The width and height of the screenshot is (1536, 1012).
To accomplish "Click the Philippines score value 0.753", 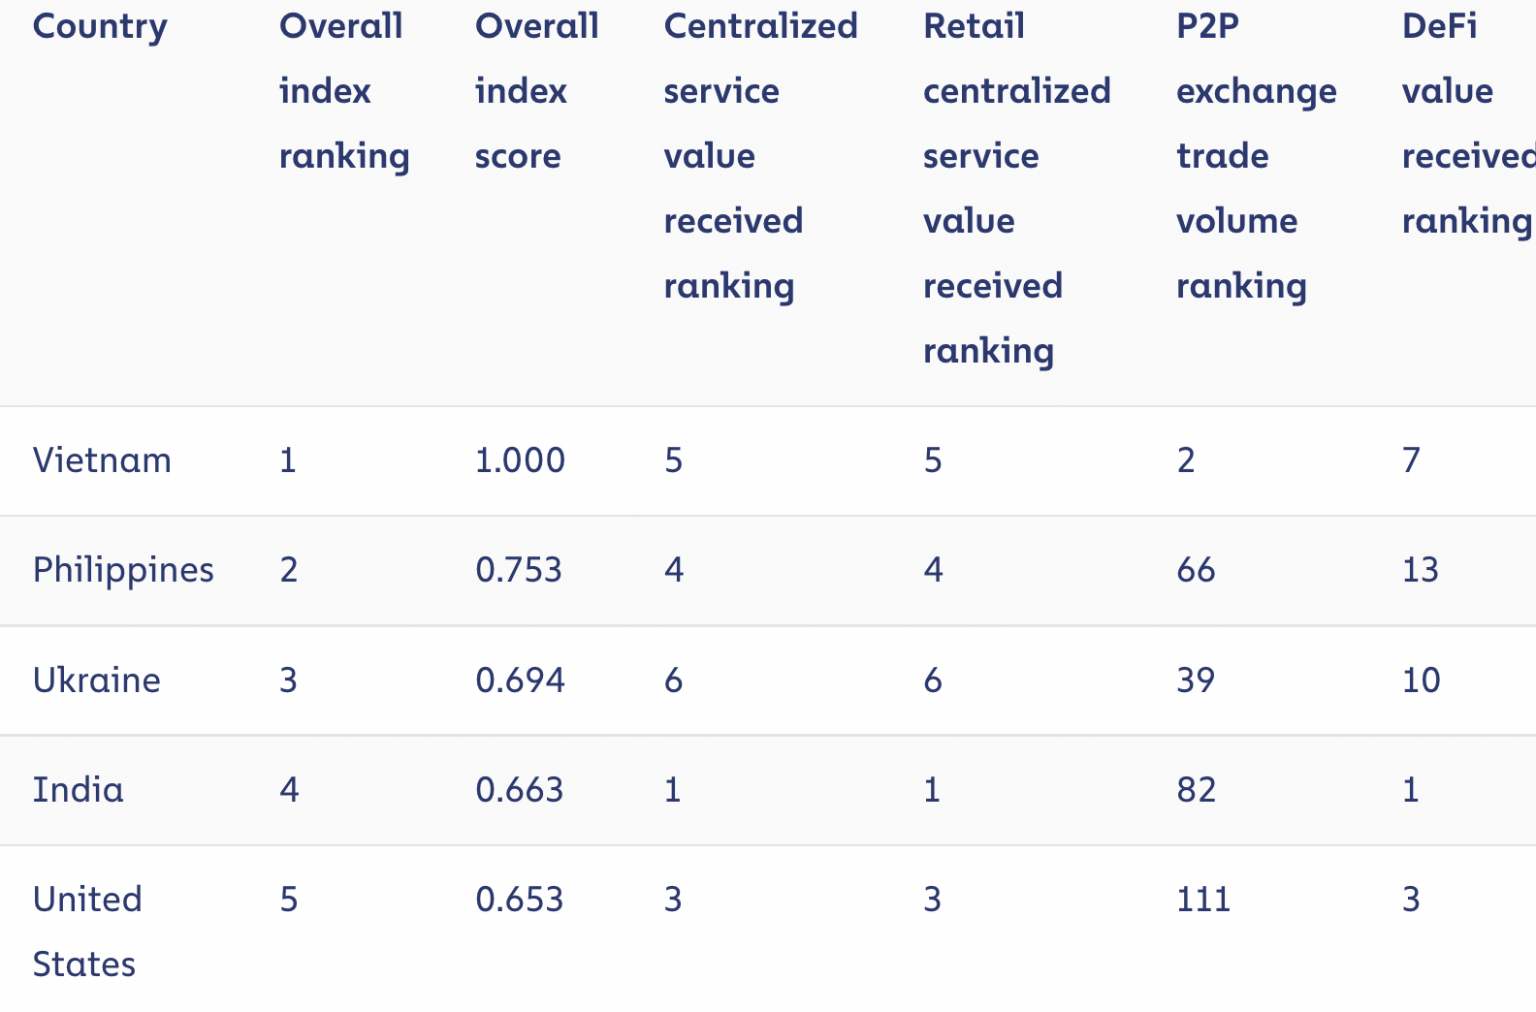I will (519, 570).
